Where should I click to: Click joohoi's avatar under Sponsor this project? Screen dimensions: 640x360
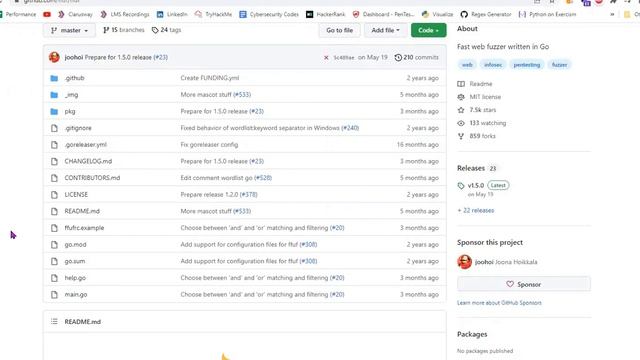pos(464,262)
